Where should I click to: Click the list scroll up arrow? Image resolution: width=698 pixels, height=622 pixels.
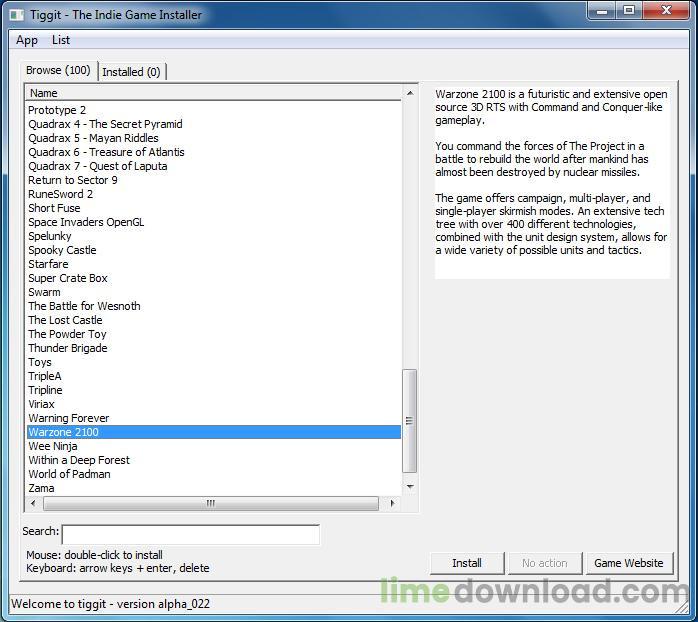[410, 94]
